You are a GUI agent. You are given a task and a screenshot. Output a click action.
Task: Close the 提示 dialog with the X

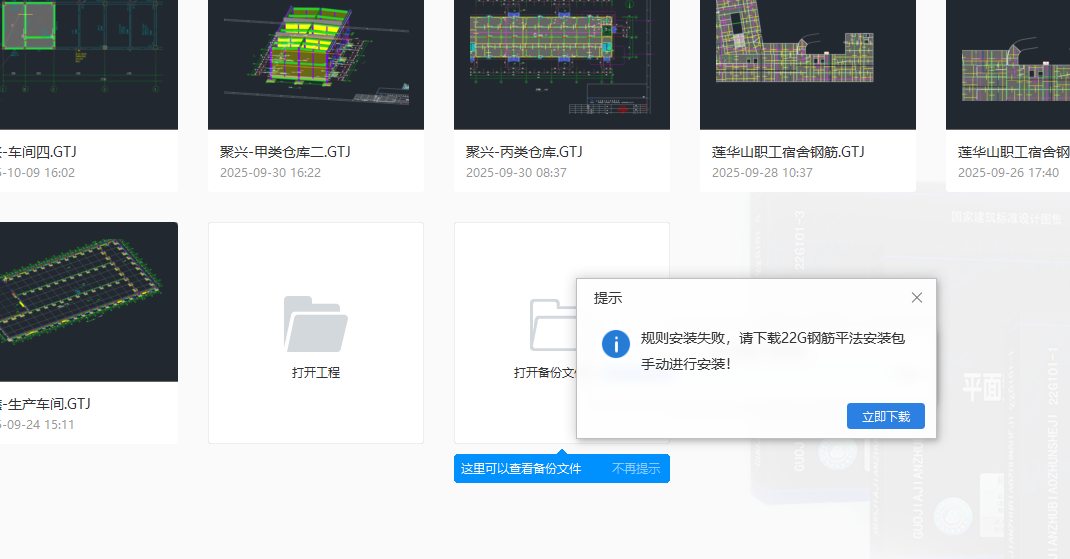[916, 298]
